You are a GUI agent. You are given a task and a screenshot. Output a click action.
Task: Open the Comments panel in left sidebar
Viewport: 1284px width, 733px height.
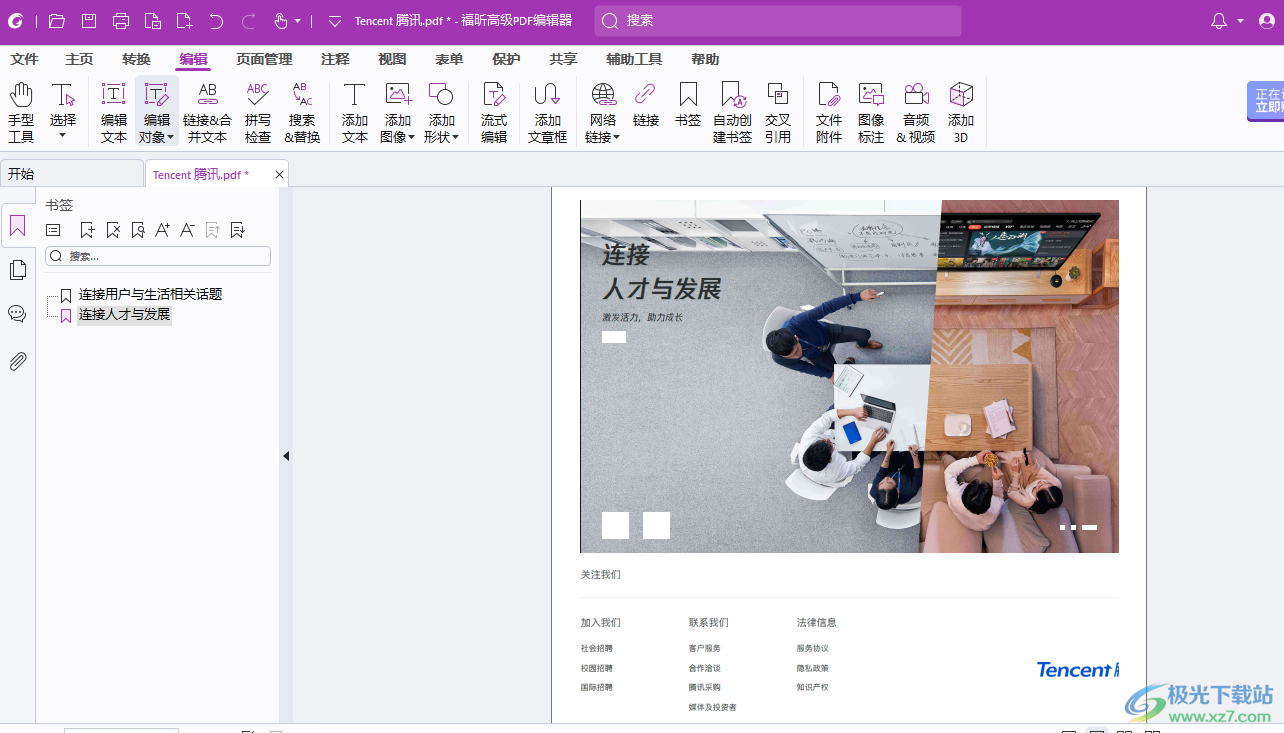click(x=16, y=313)
